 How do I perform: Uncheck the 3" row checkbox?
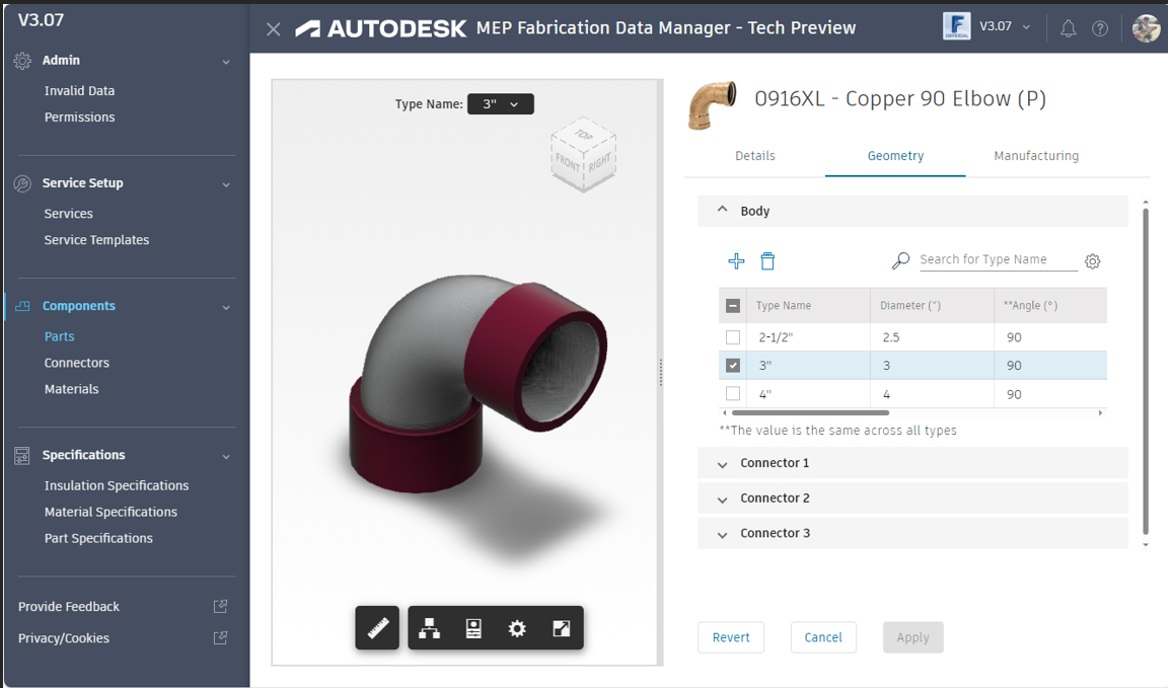pos(733,365)
